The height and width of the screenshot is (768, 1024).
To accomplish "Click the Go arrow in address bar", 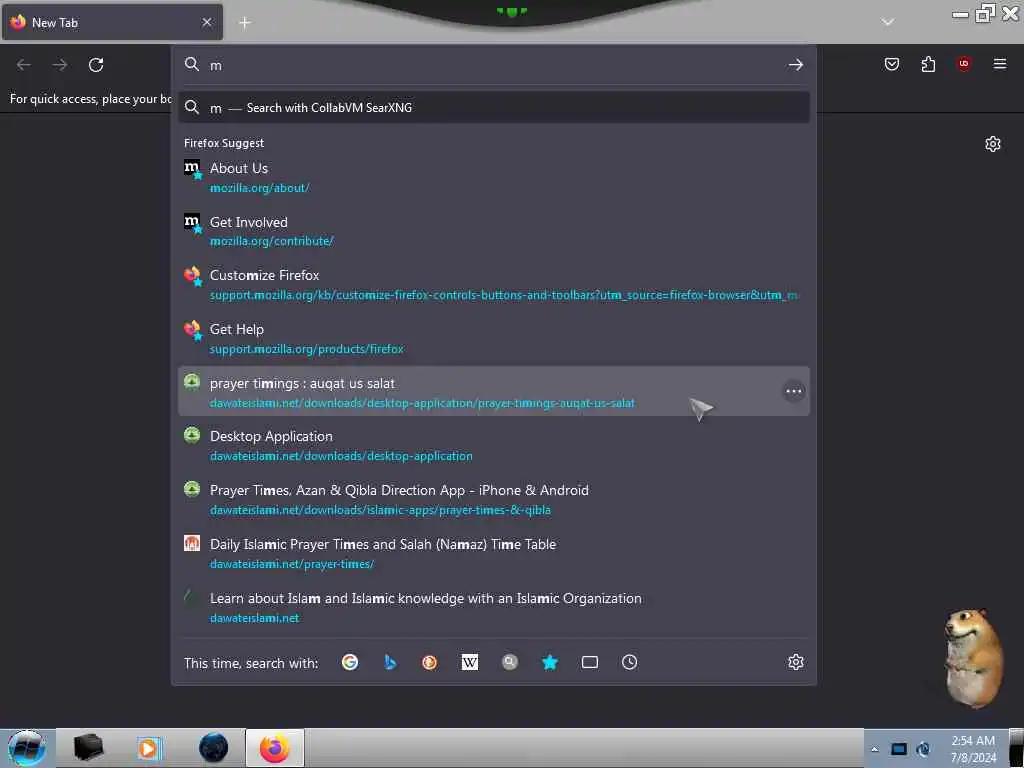I will [x=795, y=65].
